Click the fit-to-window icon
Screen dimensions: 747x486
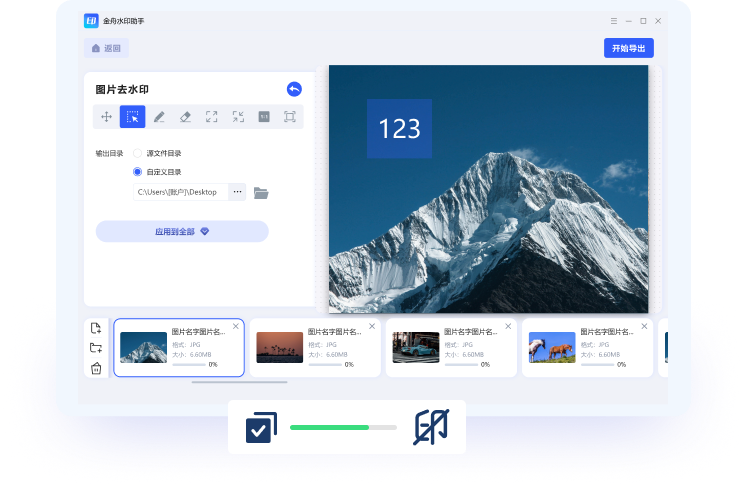tap(290, 117)
